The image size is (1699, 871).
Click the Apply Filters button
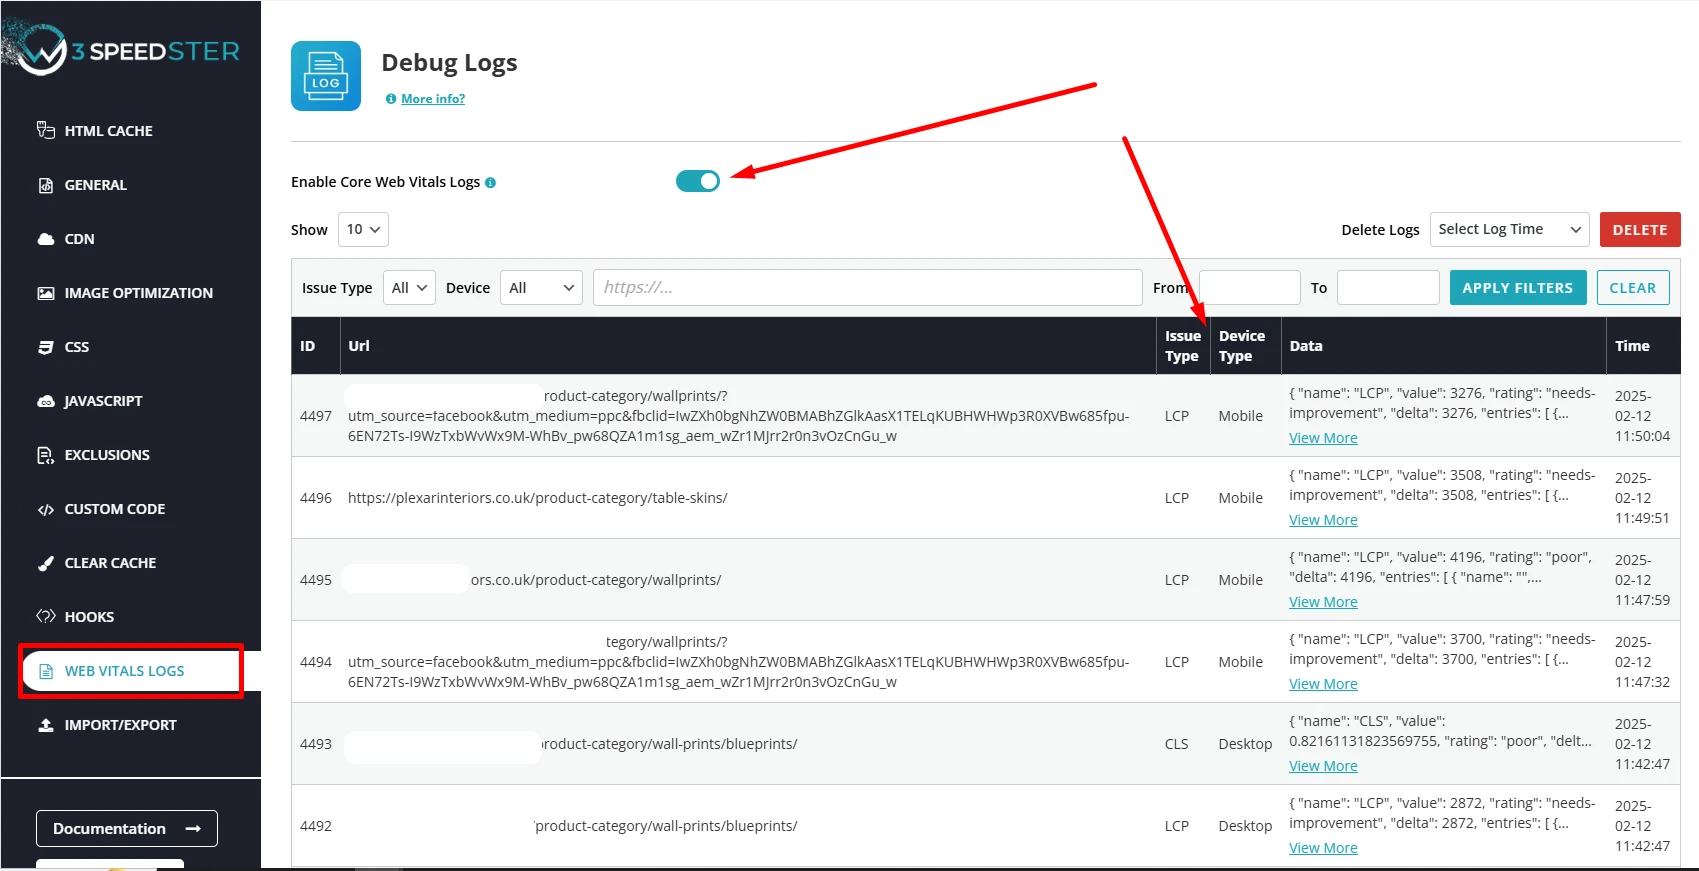(x=1517, y=288)
